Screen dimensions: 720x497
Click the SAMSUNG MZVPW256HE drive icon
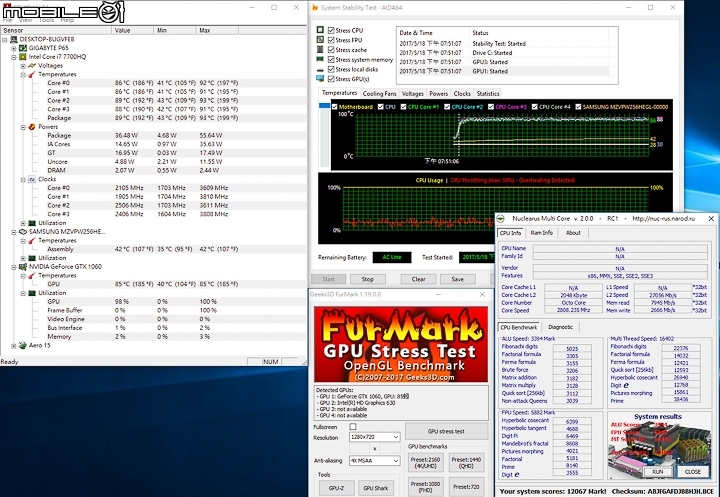[x=22, y=232]
